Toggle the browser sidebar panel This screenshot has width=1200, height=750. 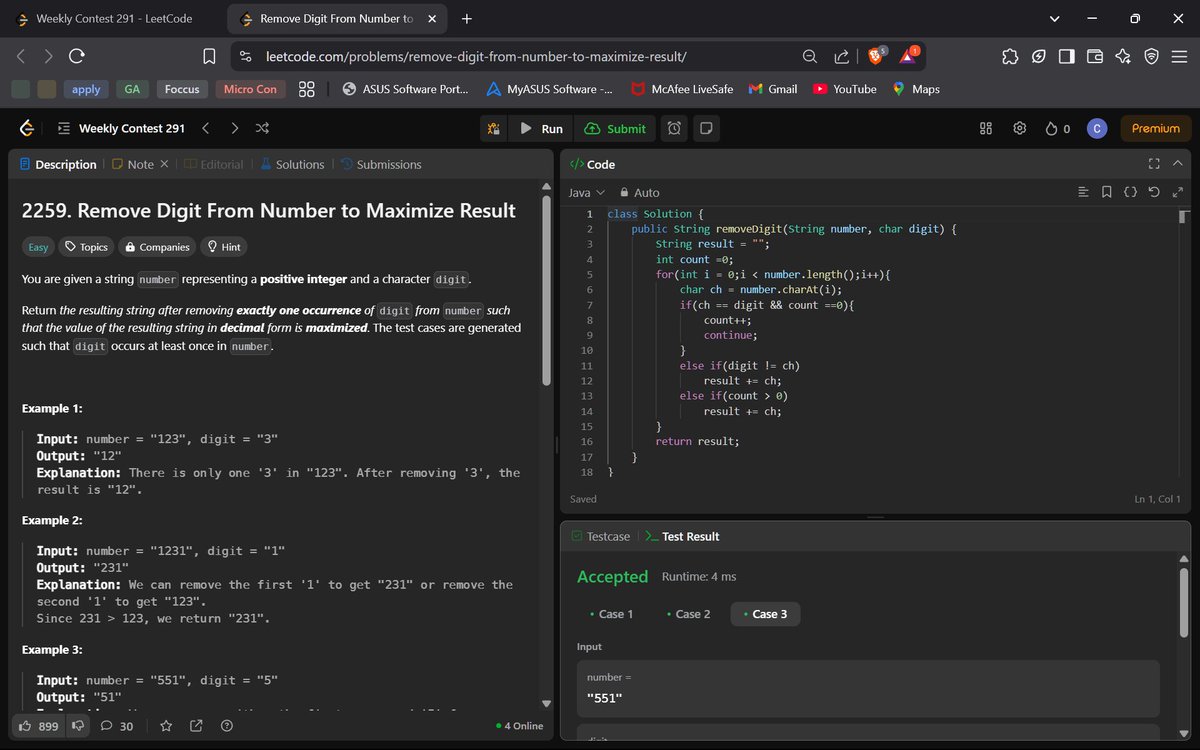1066,56
